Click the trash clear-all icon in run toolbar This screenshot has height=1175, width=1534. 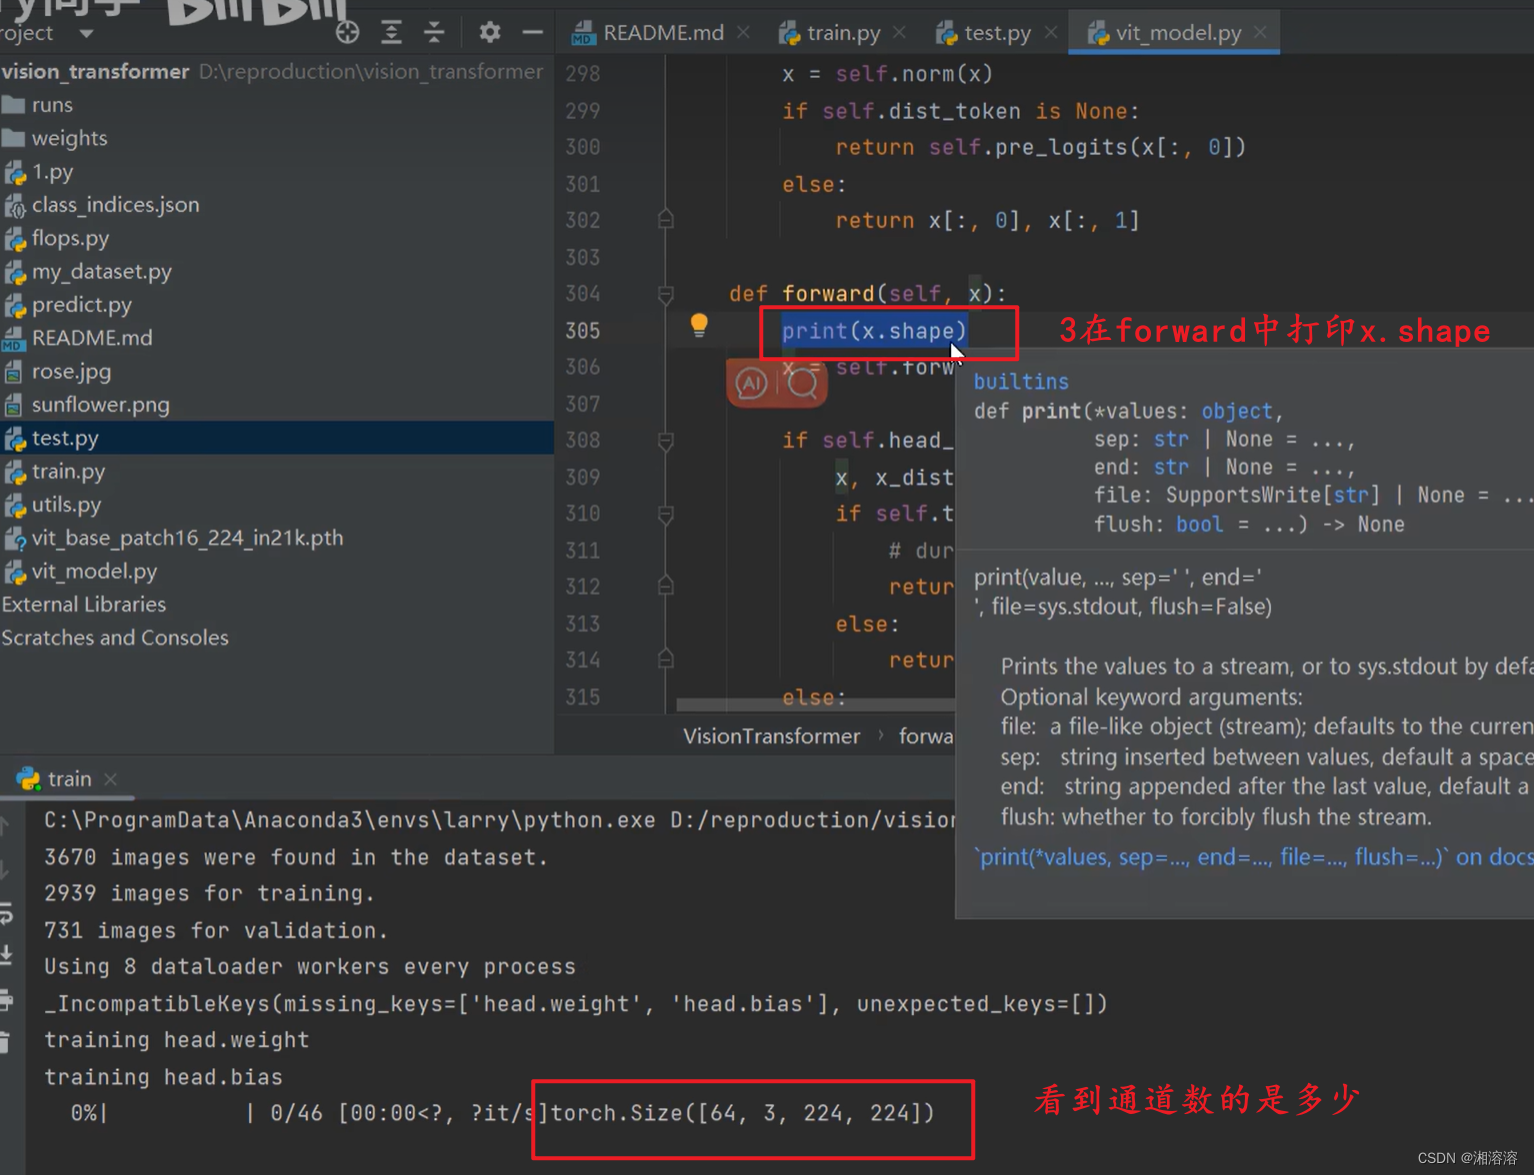(6, 1042)
